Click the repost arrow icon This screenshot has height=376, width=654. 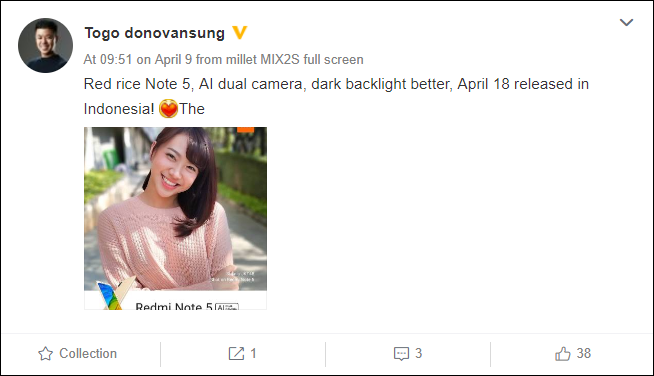coord(236,353)
